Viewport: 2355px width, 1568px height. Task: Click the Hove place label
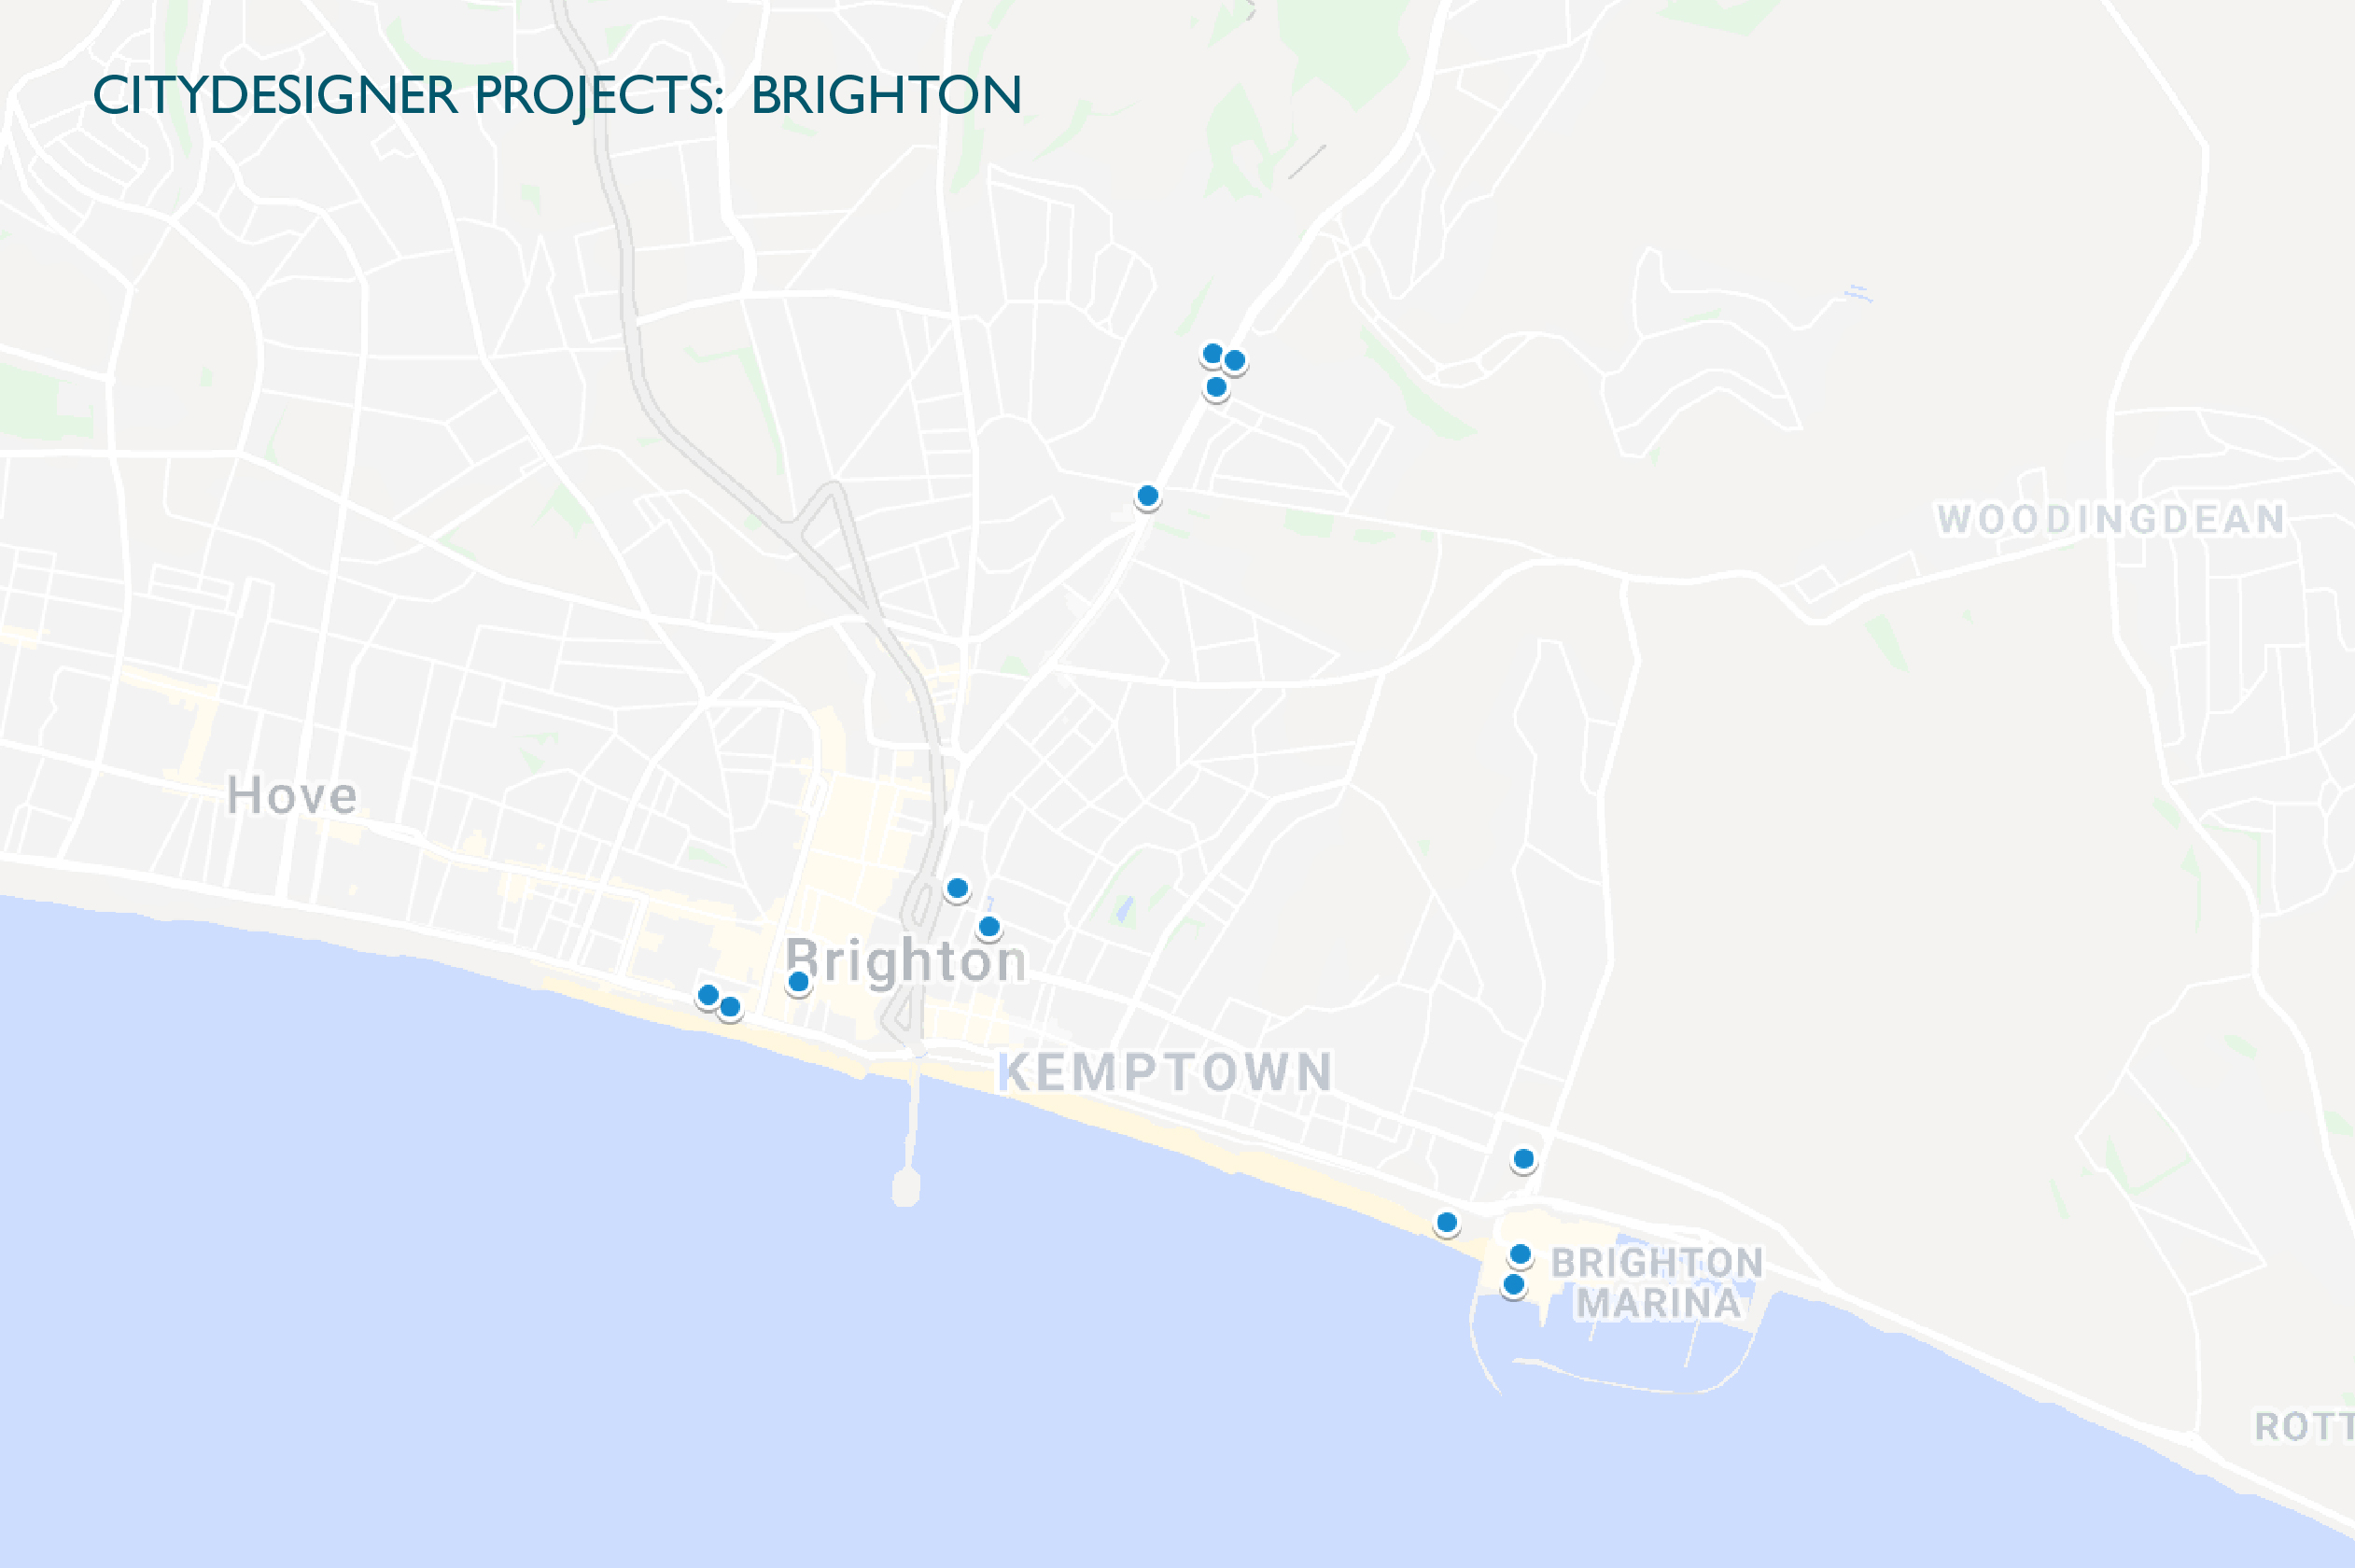pos(292,796)
